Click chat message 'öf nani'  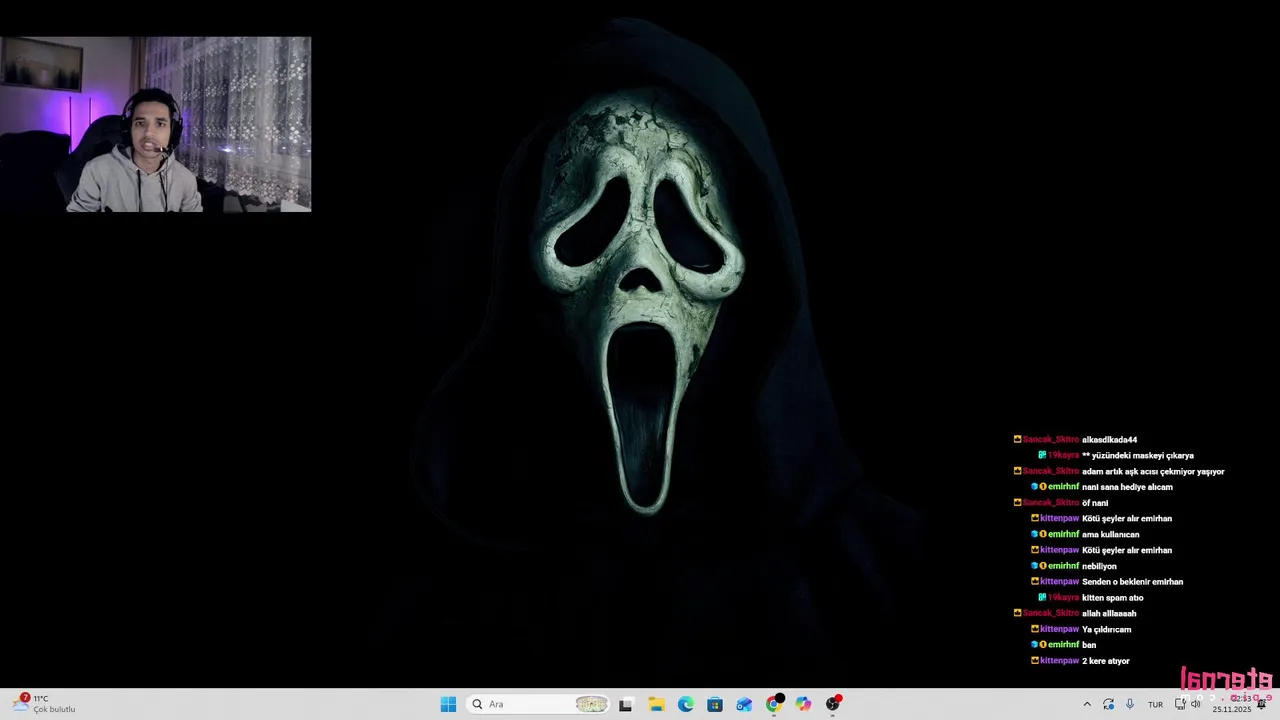point(1095,503)
